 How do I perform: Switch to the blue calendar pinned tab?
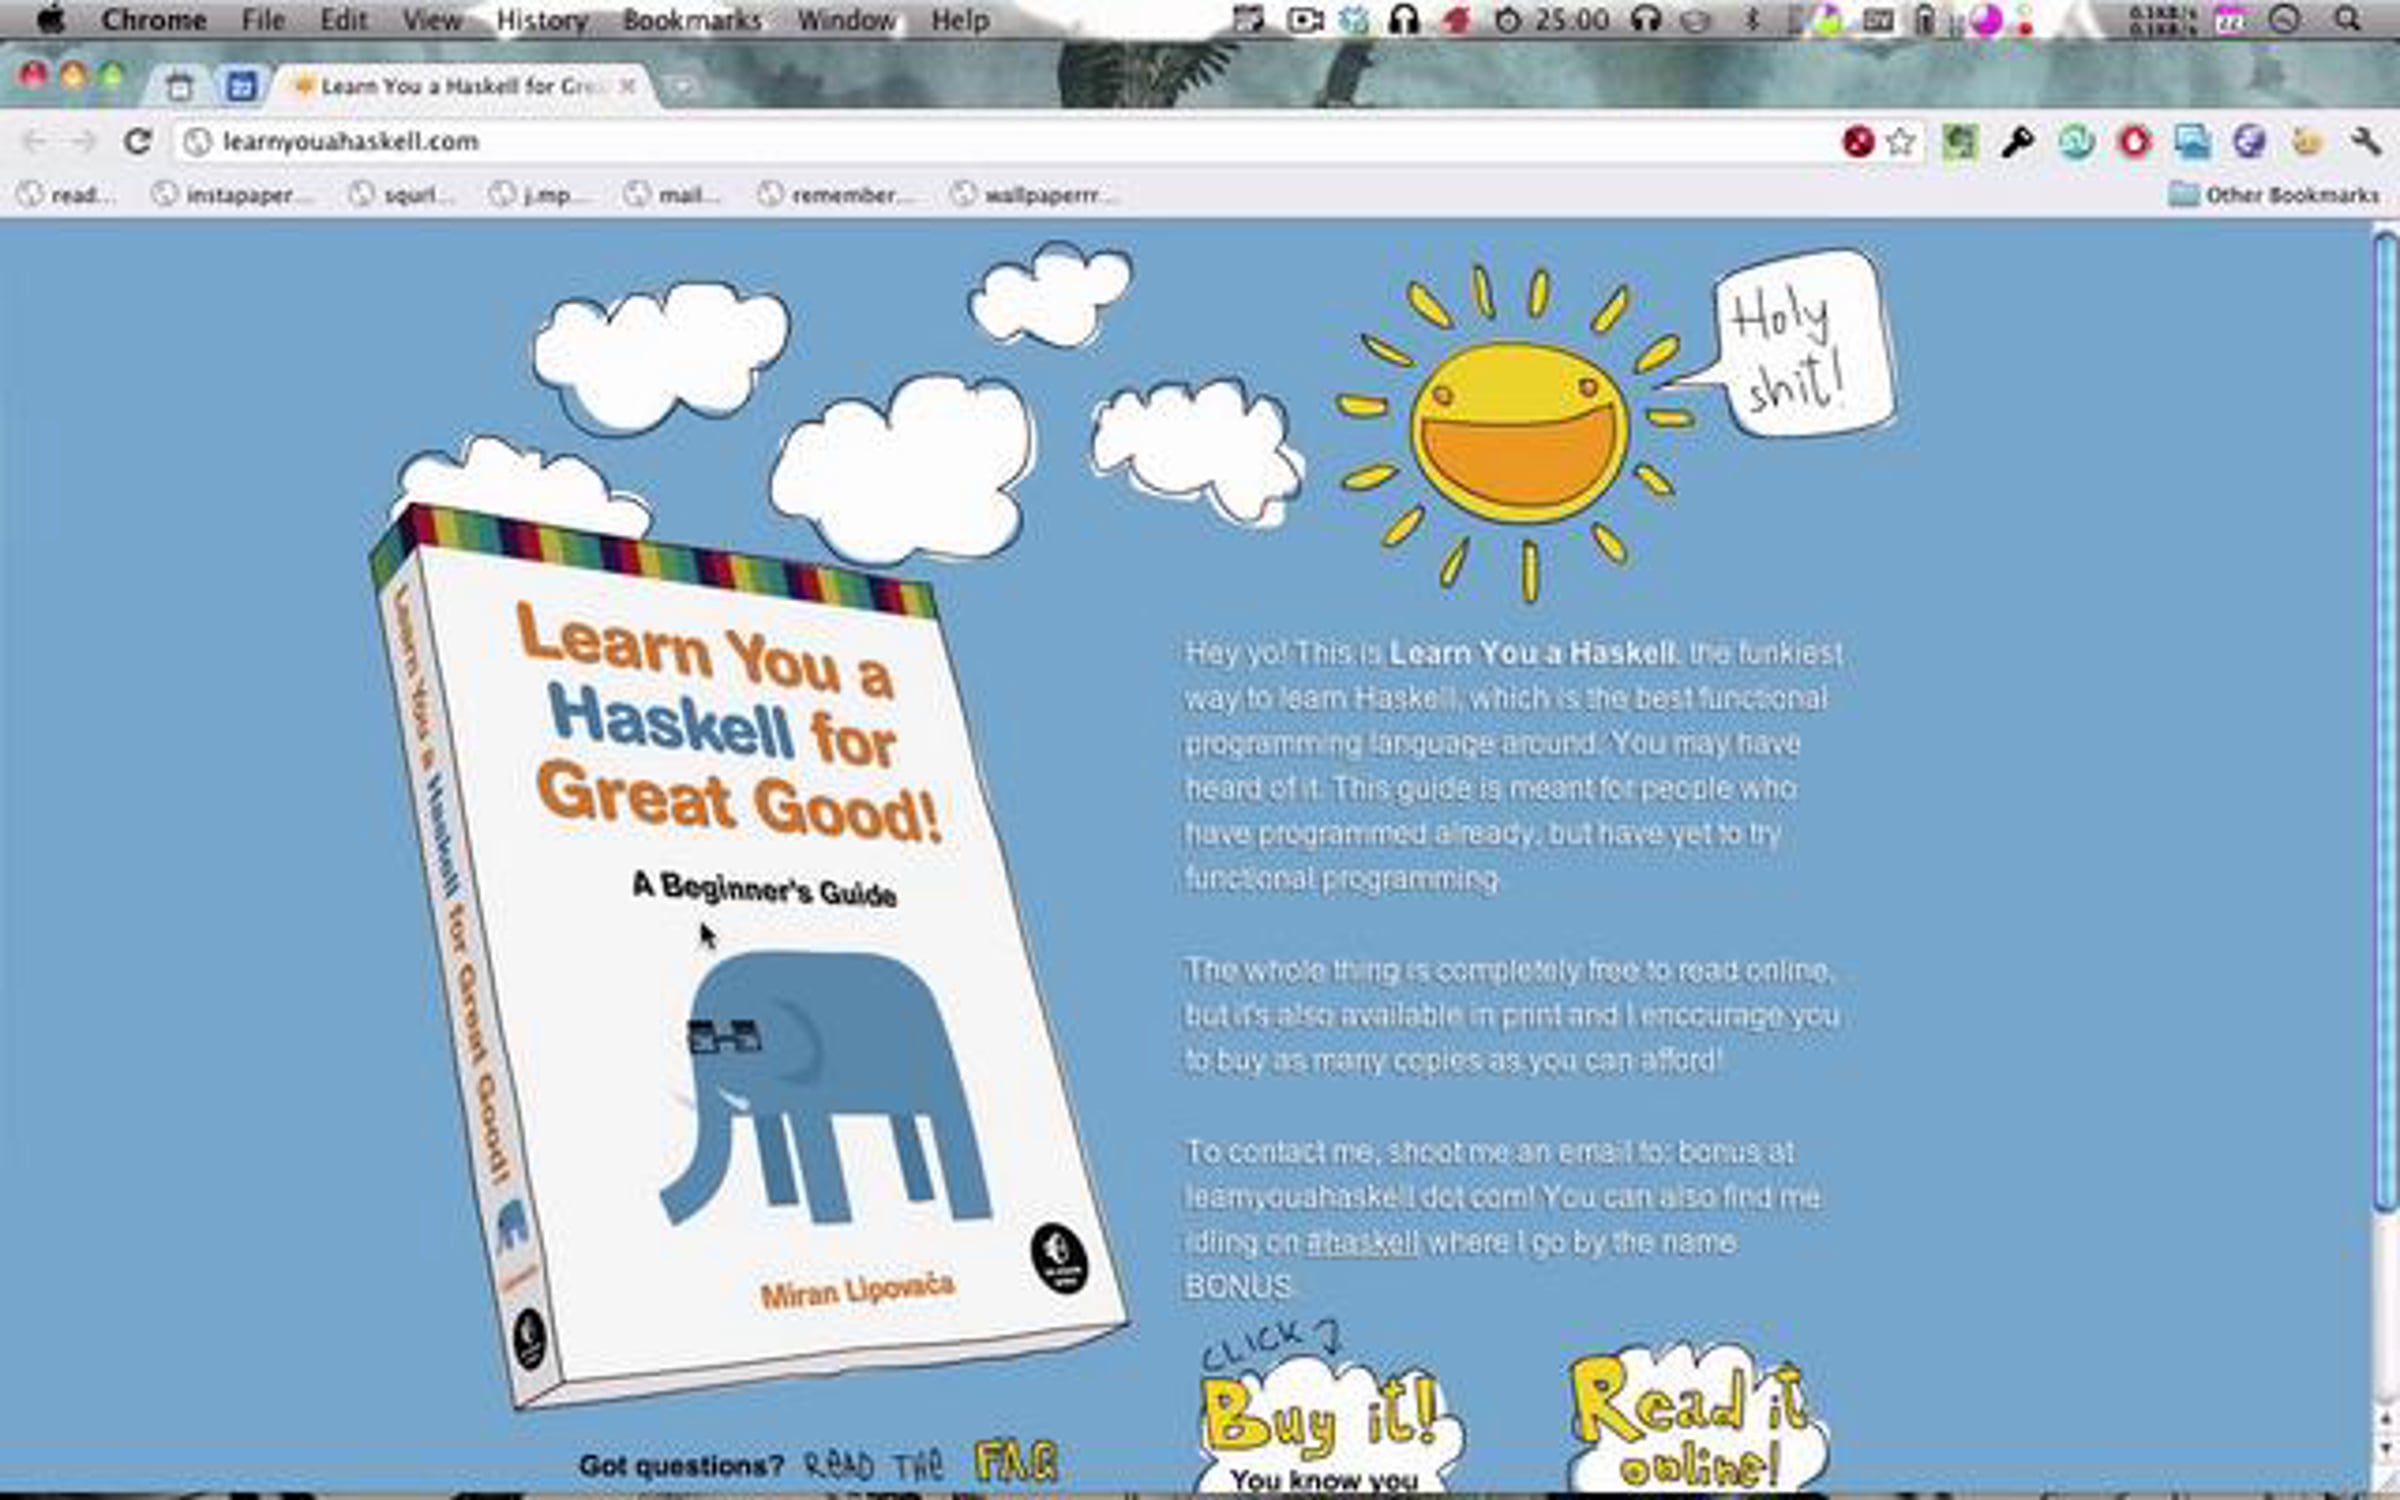click(240, 87)
